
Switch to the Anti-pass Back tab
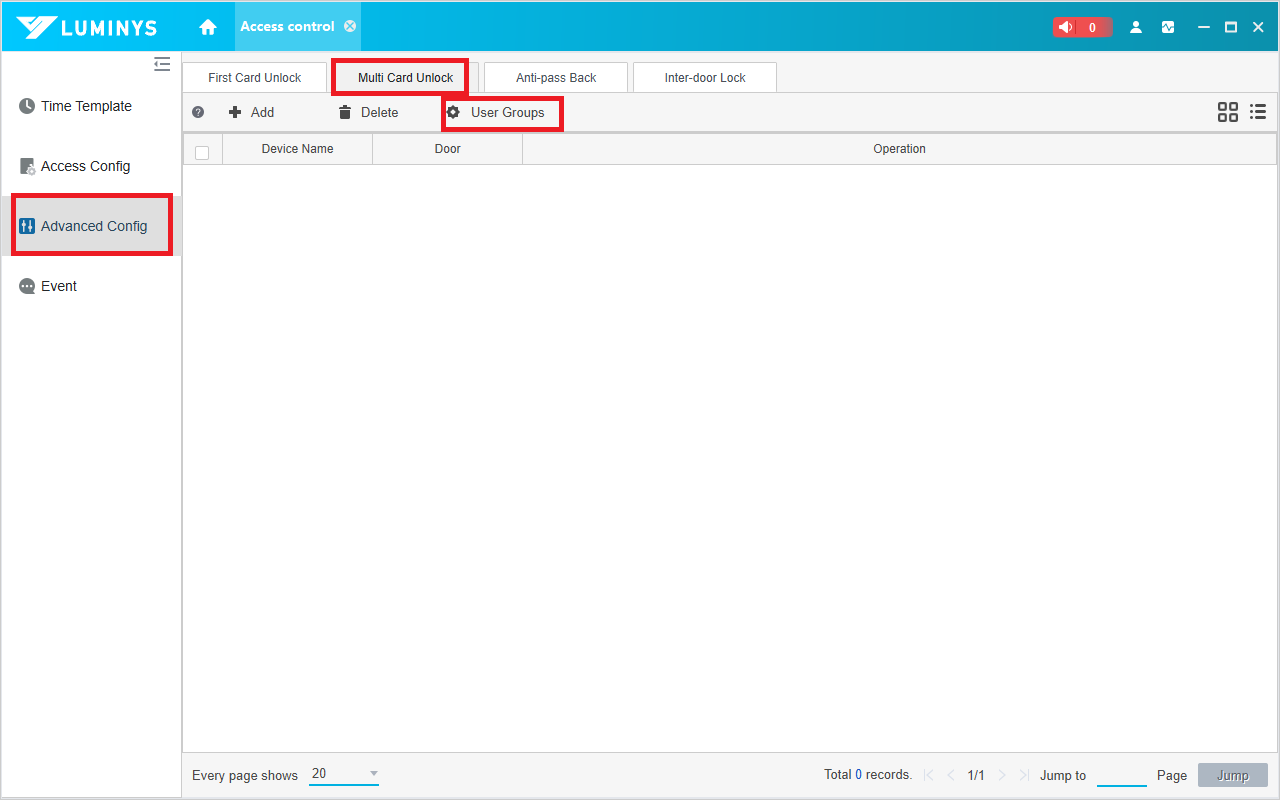point(556,78)
